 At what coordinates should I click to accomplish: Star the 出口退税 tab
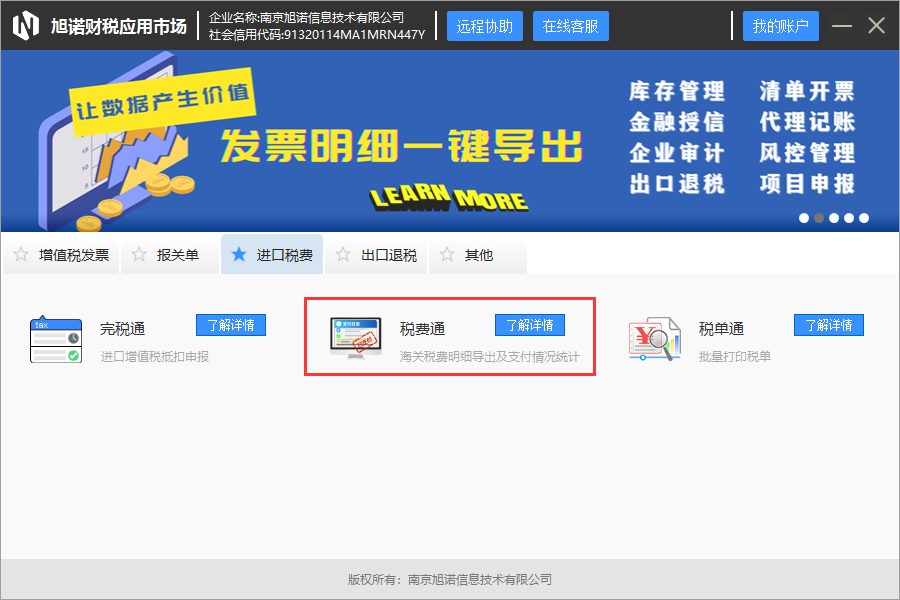(343, 254)
